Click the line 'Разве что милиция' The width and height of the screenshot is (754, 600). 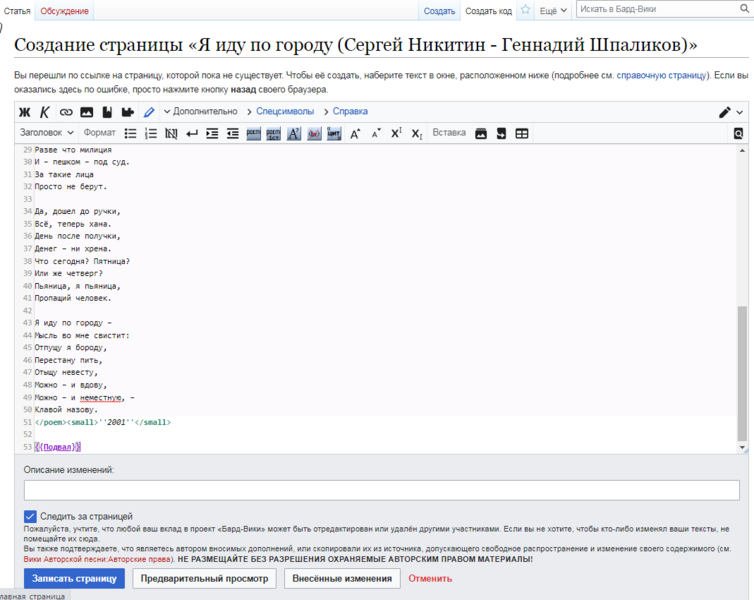(x=73, y=150)
